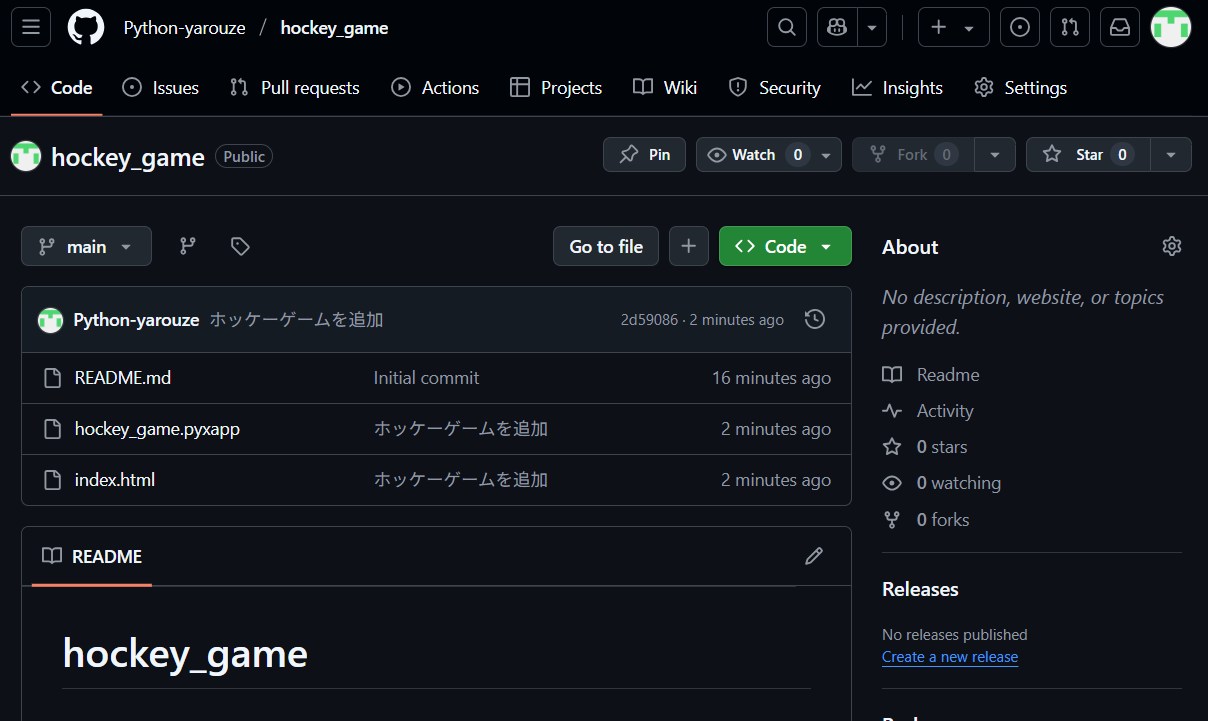Switch to the Security tab
Viewport: 1208px width, 721px height.
(774, 88)
